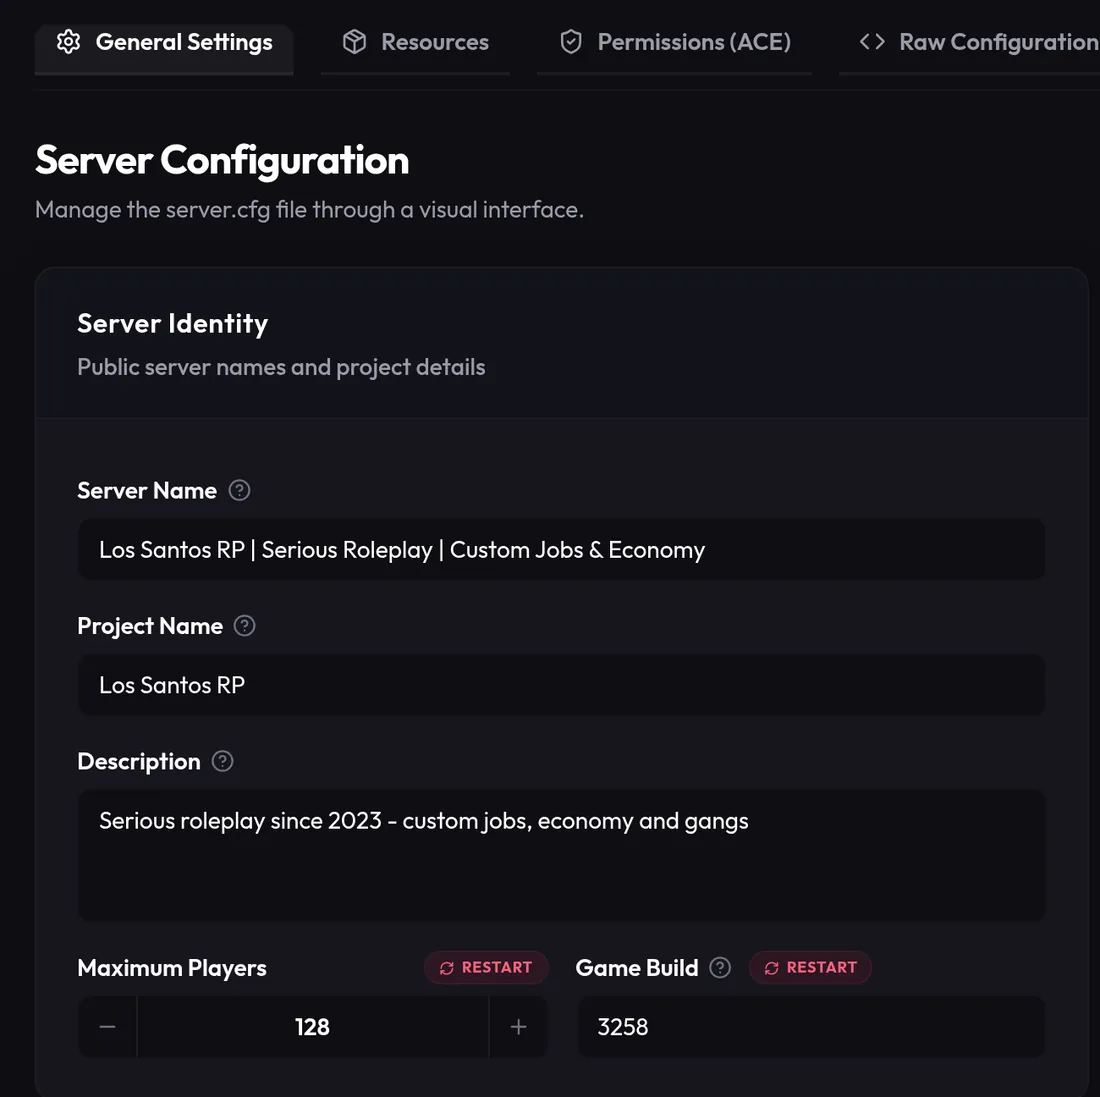Image resolution: width=1100 pixels, height=1097 pixels.
Task: Click the RESTART badge beside Game Build
Action: 811,968
